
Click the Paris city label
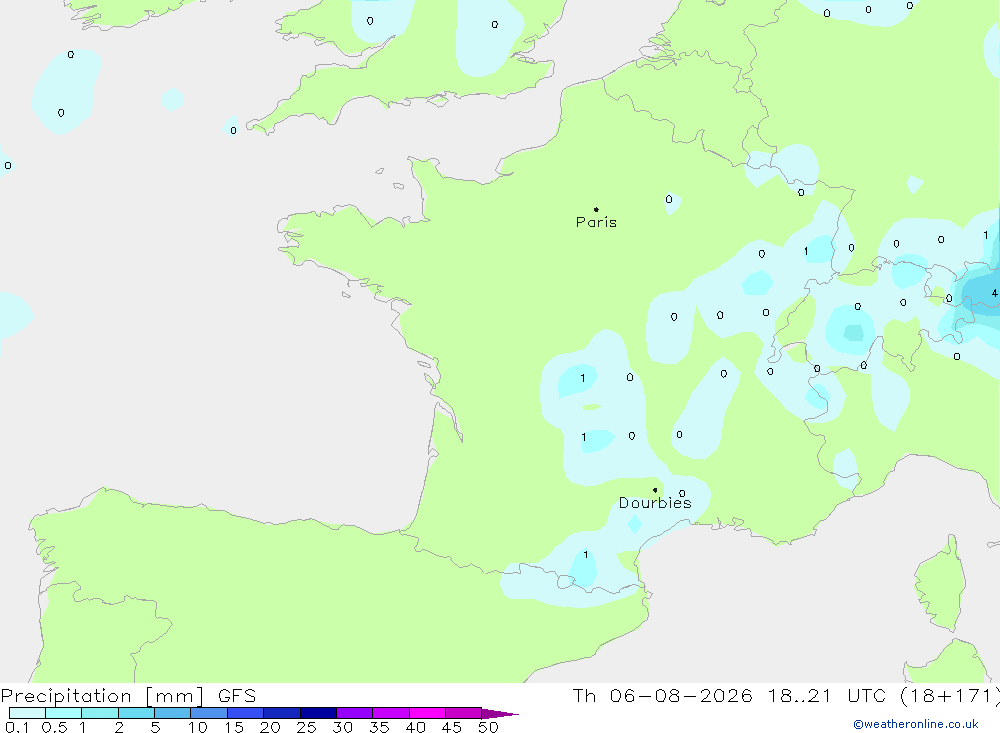click(x=596, y=222)
